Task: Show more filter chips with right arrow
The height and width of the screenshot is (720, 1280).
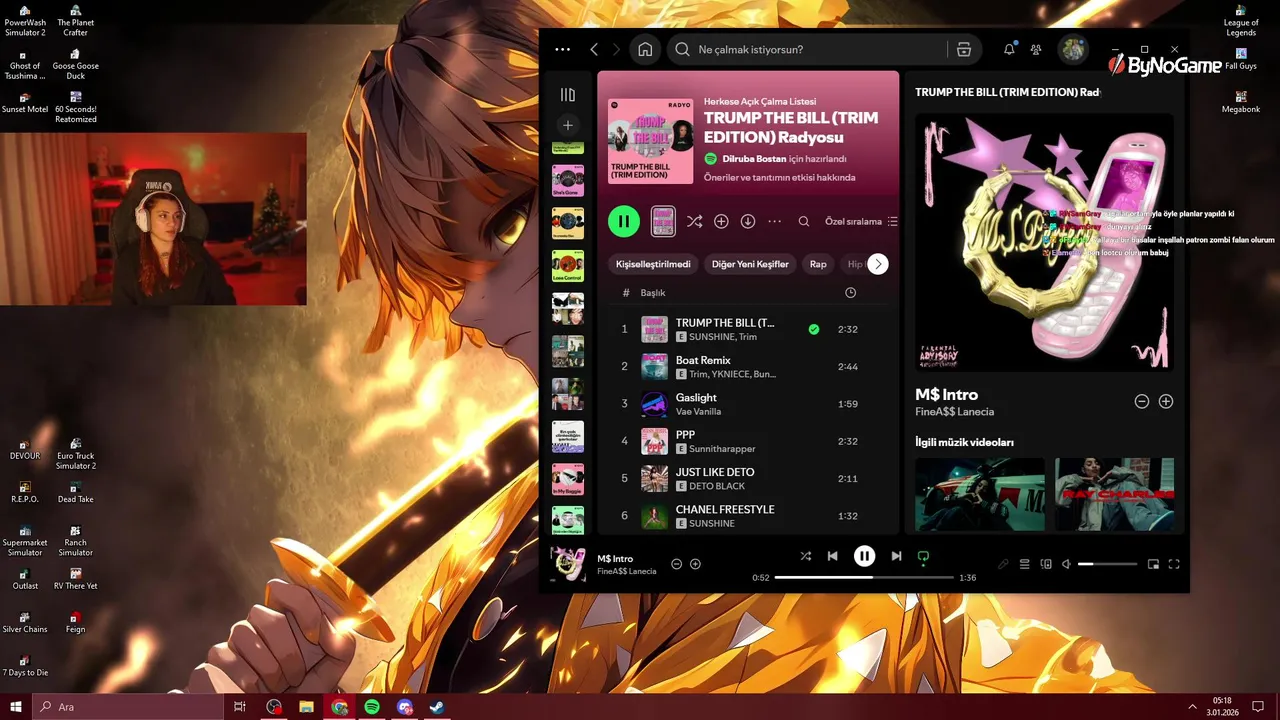Action: click(x=878, y=264)
